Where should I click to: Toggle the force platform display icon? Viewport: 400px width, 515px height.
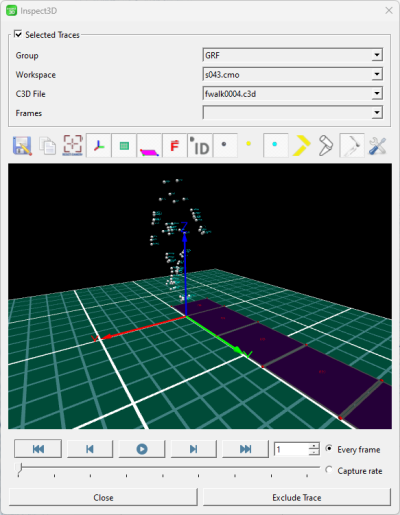pos(149,145)
